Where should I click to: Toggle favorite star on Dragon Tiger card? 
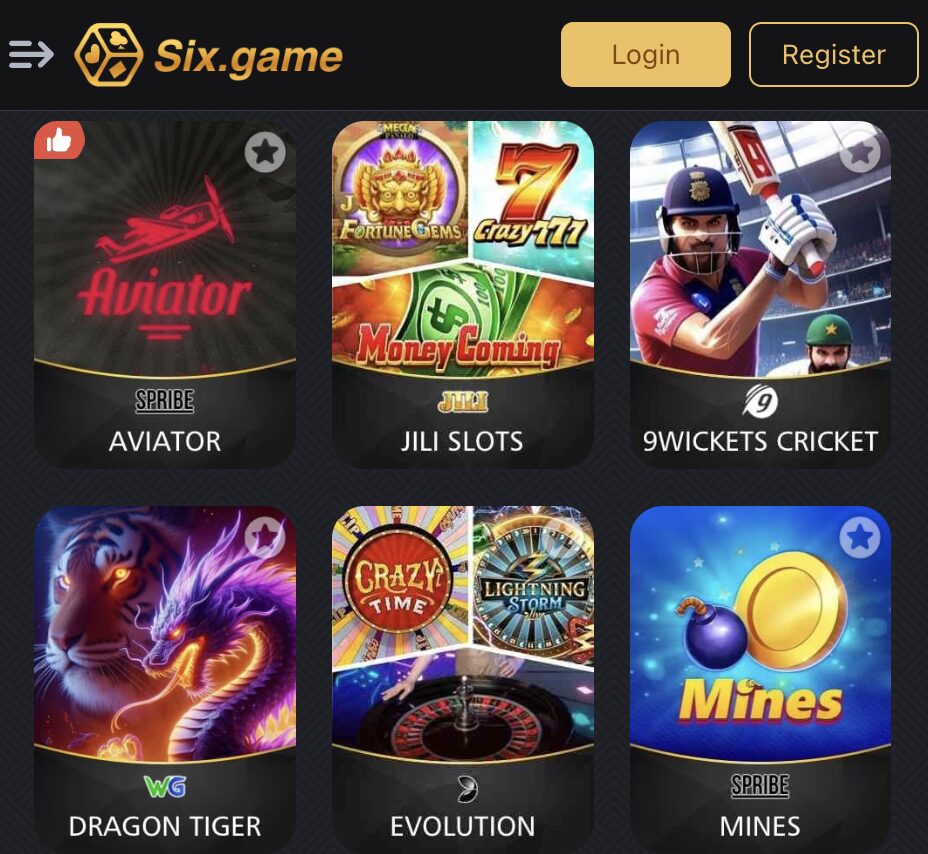coord(265,537)
